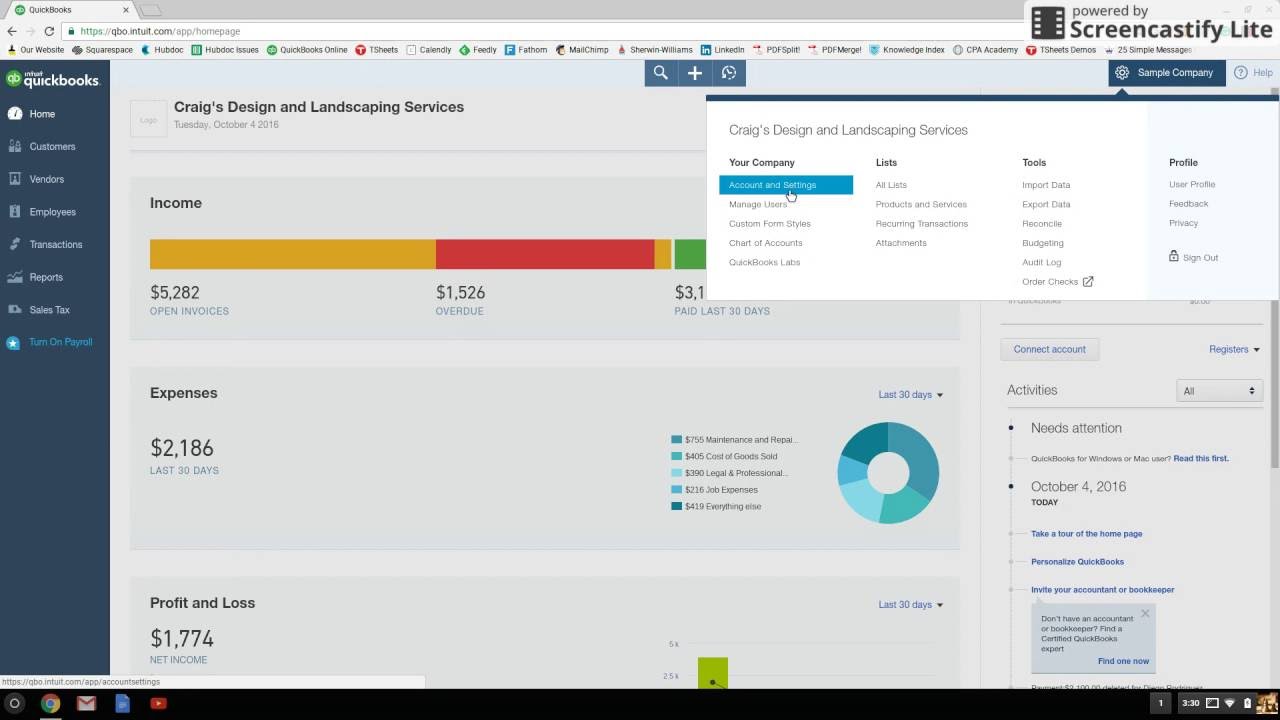Click Order Checks external link

(1058, 282)
